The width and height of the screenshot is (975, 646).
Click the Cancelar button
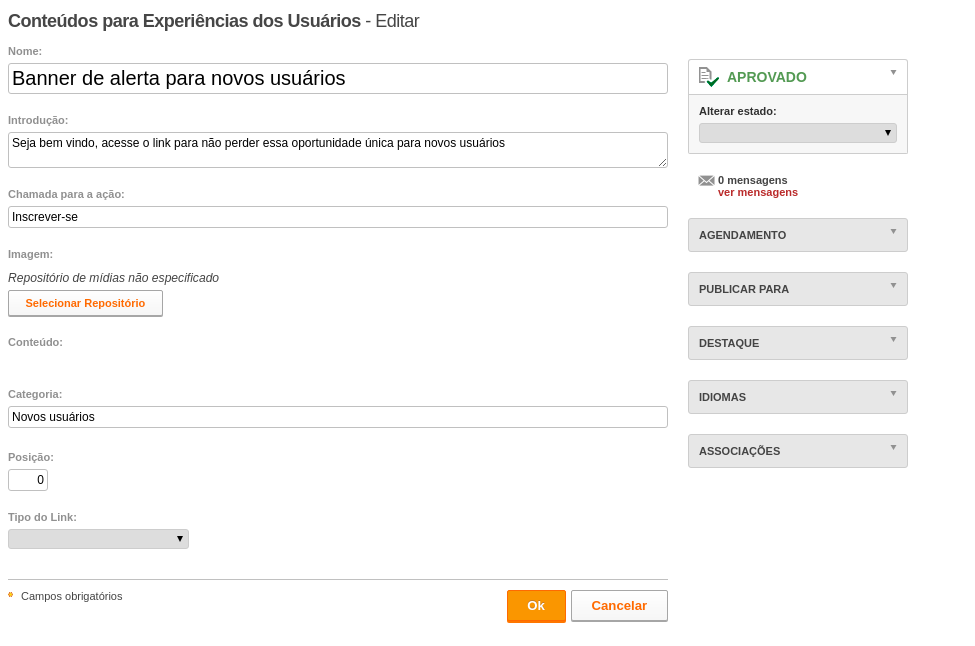[x=619, y=606]
